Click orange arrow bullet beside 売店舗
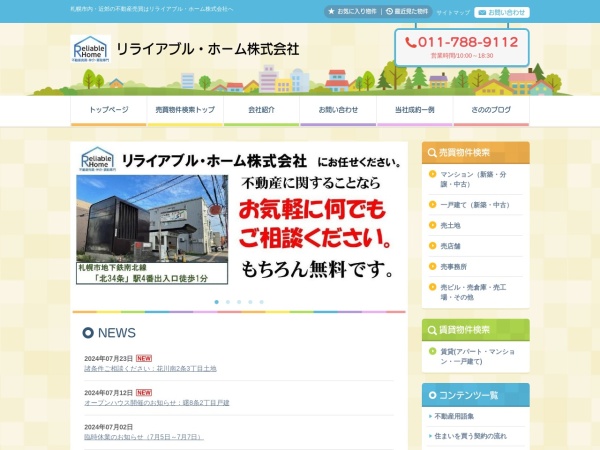 [432, 246]
